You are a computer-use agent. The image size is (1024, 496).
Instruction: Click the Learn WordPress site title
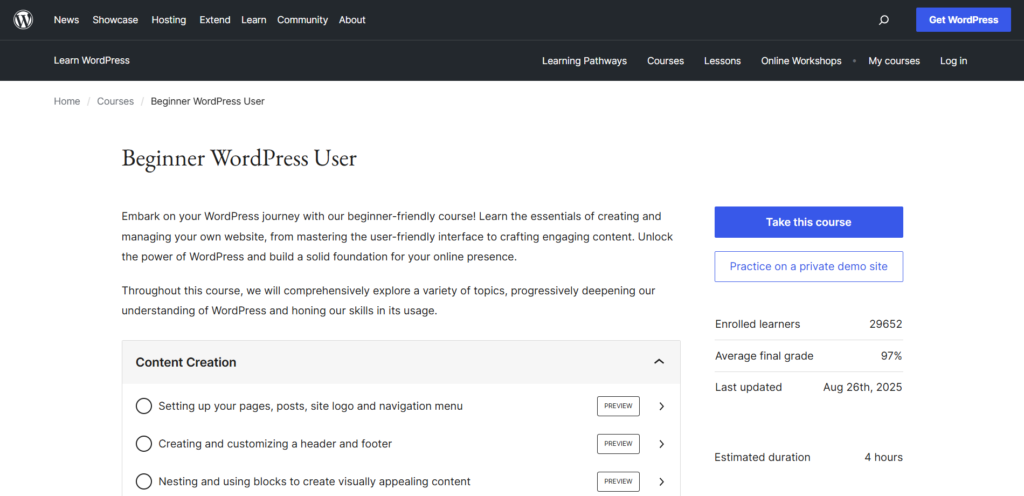(91, 60)
